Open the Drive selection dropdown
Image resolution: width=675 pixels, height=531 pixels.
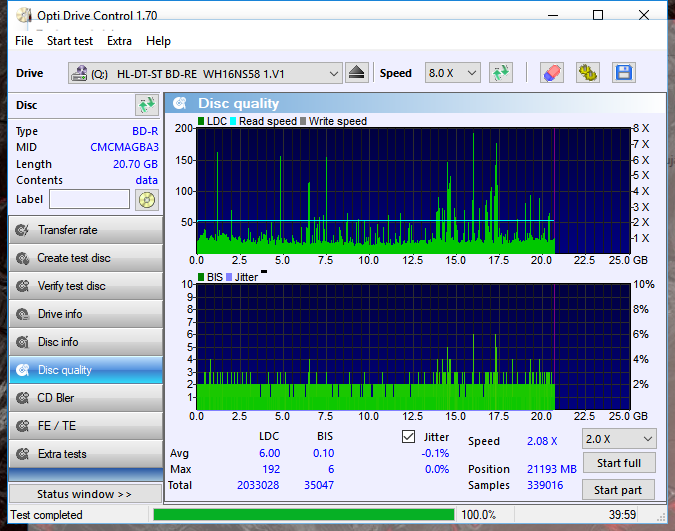[205, 73]
